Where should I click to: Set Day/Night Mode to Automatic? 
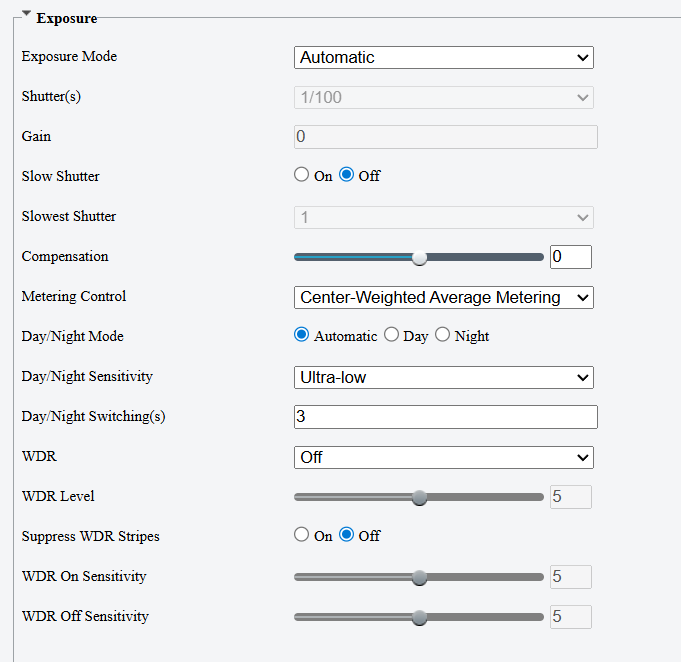pos(302,335)
